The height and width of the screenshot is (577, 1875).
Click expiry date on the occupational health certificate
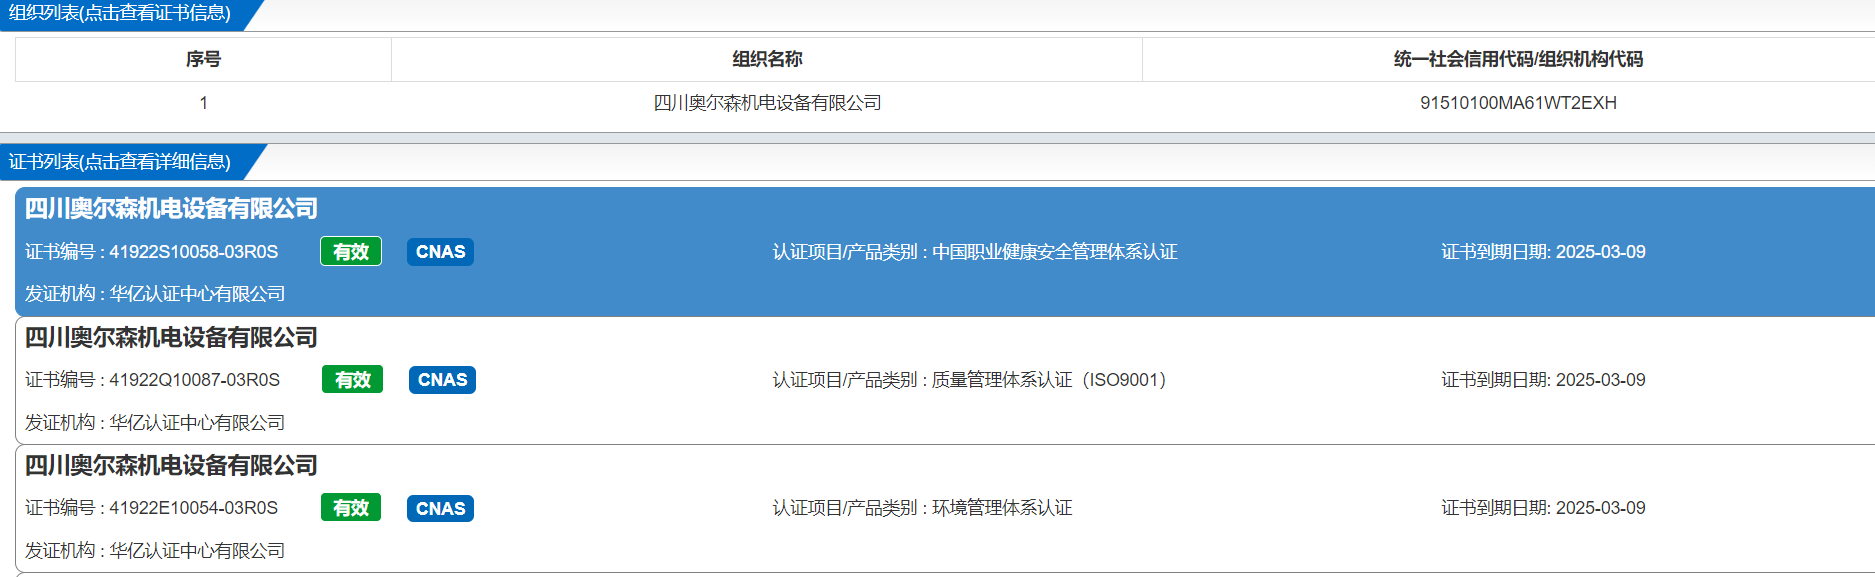[x=1543, y=252]
